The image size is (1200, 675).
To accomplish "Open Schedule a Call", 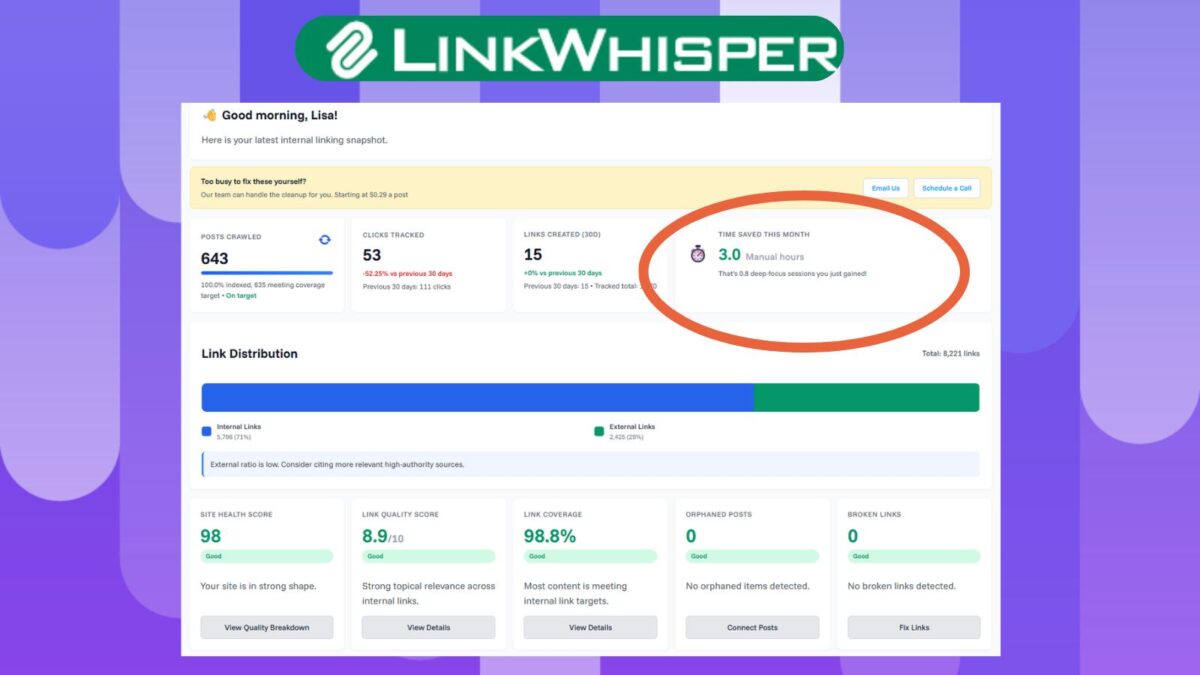I will [946, 188].
